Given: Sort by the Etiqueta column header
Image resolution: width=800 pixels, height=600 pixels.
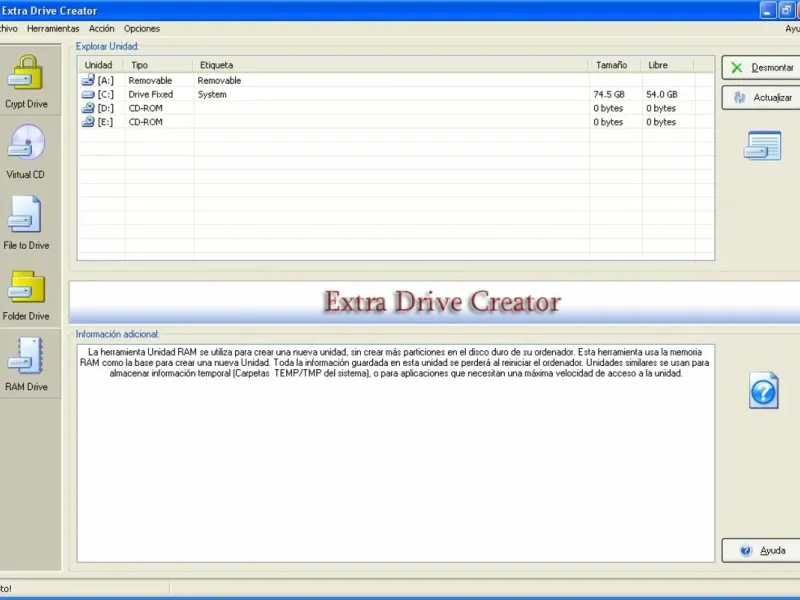Looking at the screenshot, I should 391,65.
